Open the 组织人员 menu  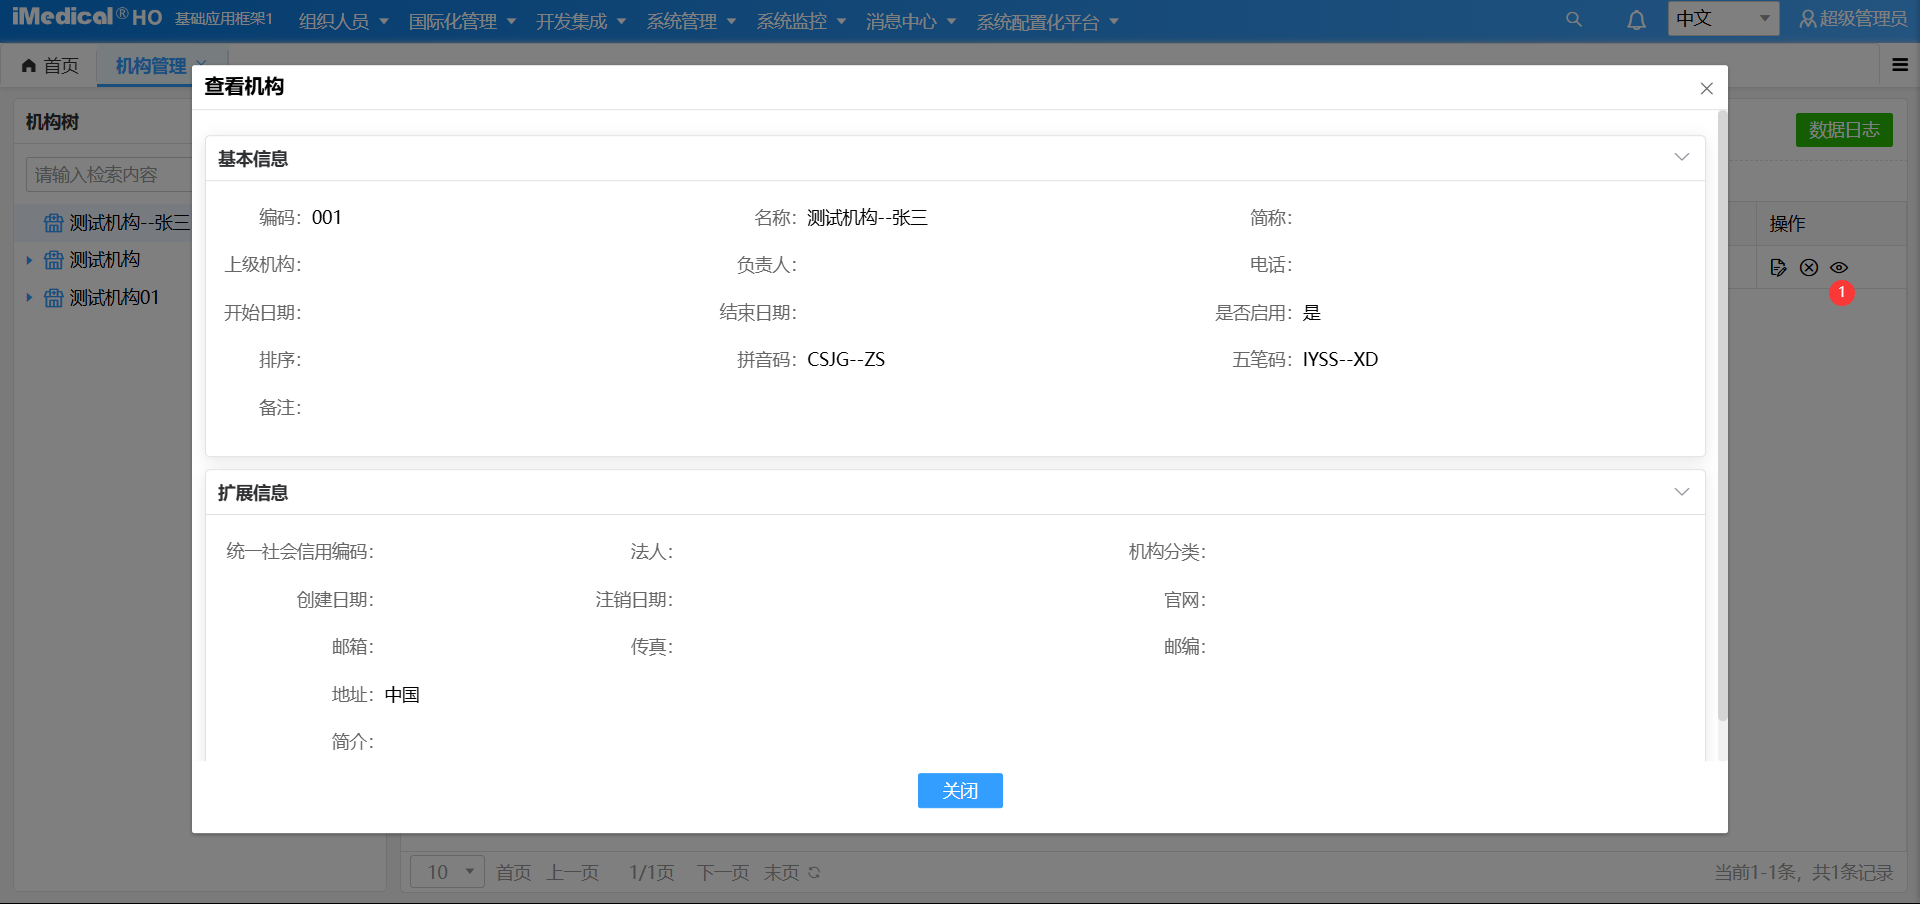coord(343,22)
